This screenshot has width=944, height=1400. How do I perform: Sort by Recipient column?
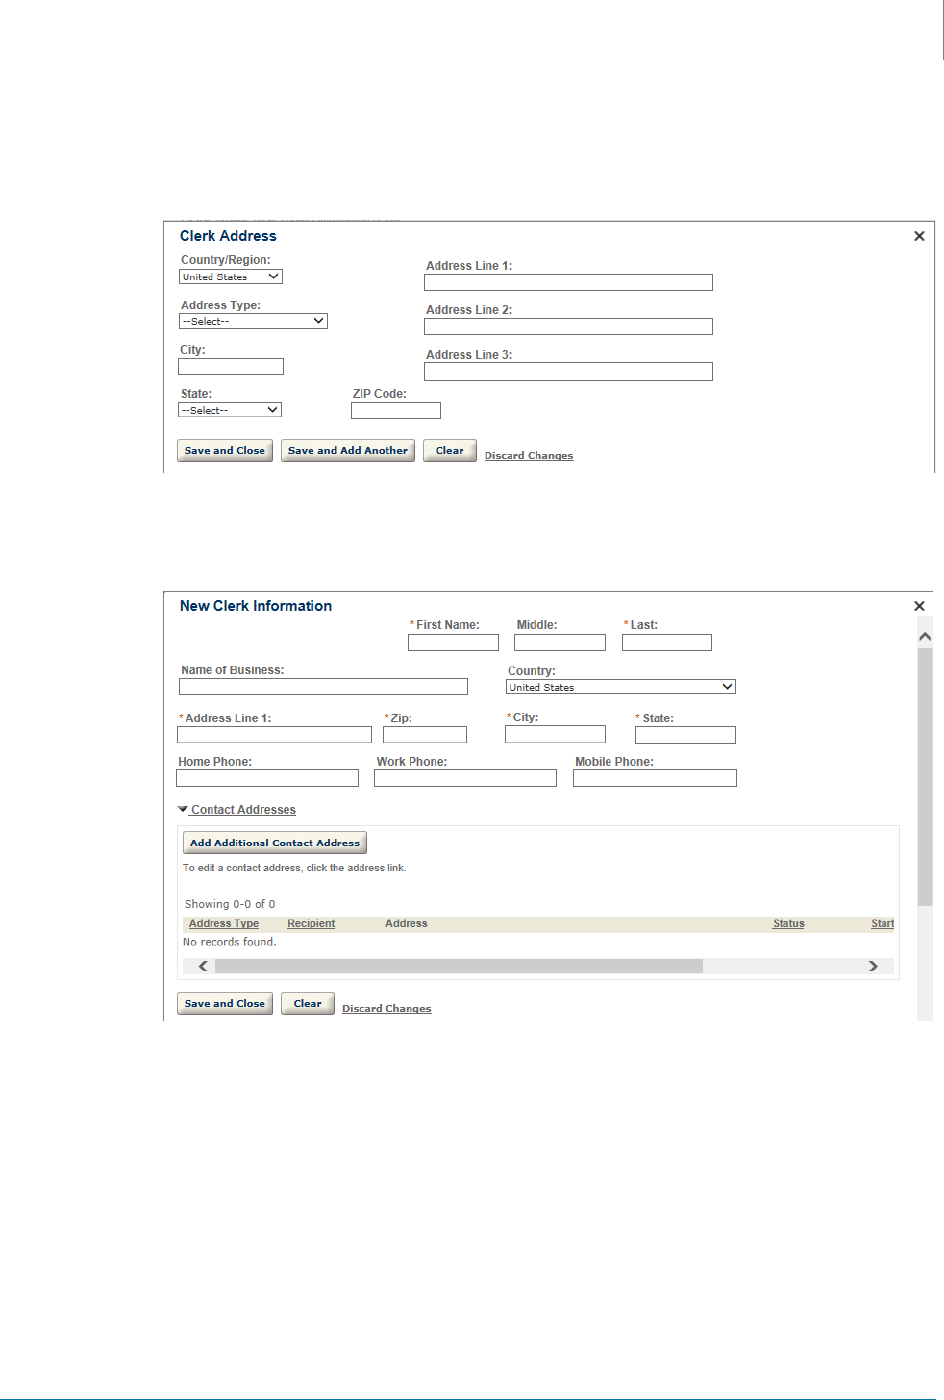(311, 924)
